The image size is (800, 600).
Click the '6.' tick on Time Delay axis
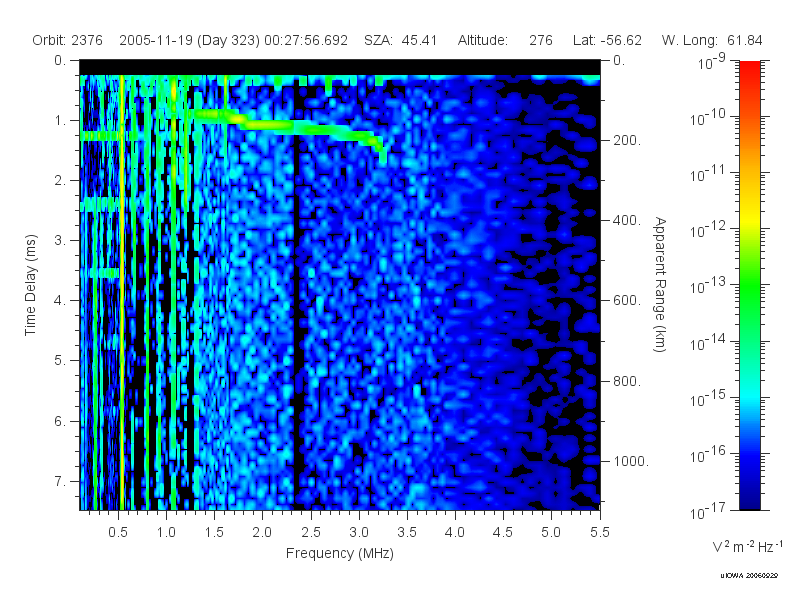click(x=60, y=421)
